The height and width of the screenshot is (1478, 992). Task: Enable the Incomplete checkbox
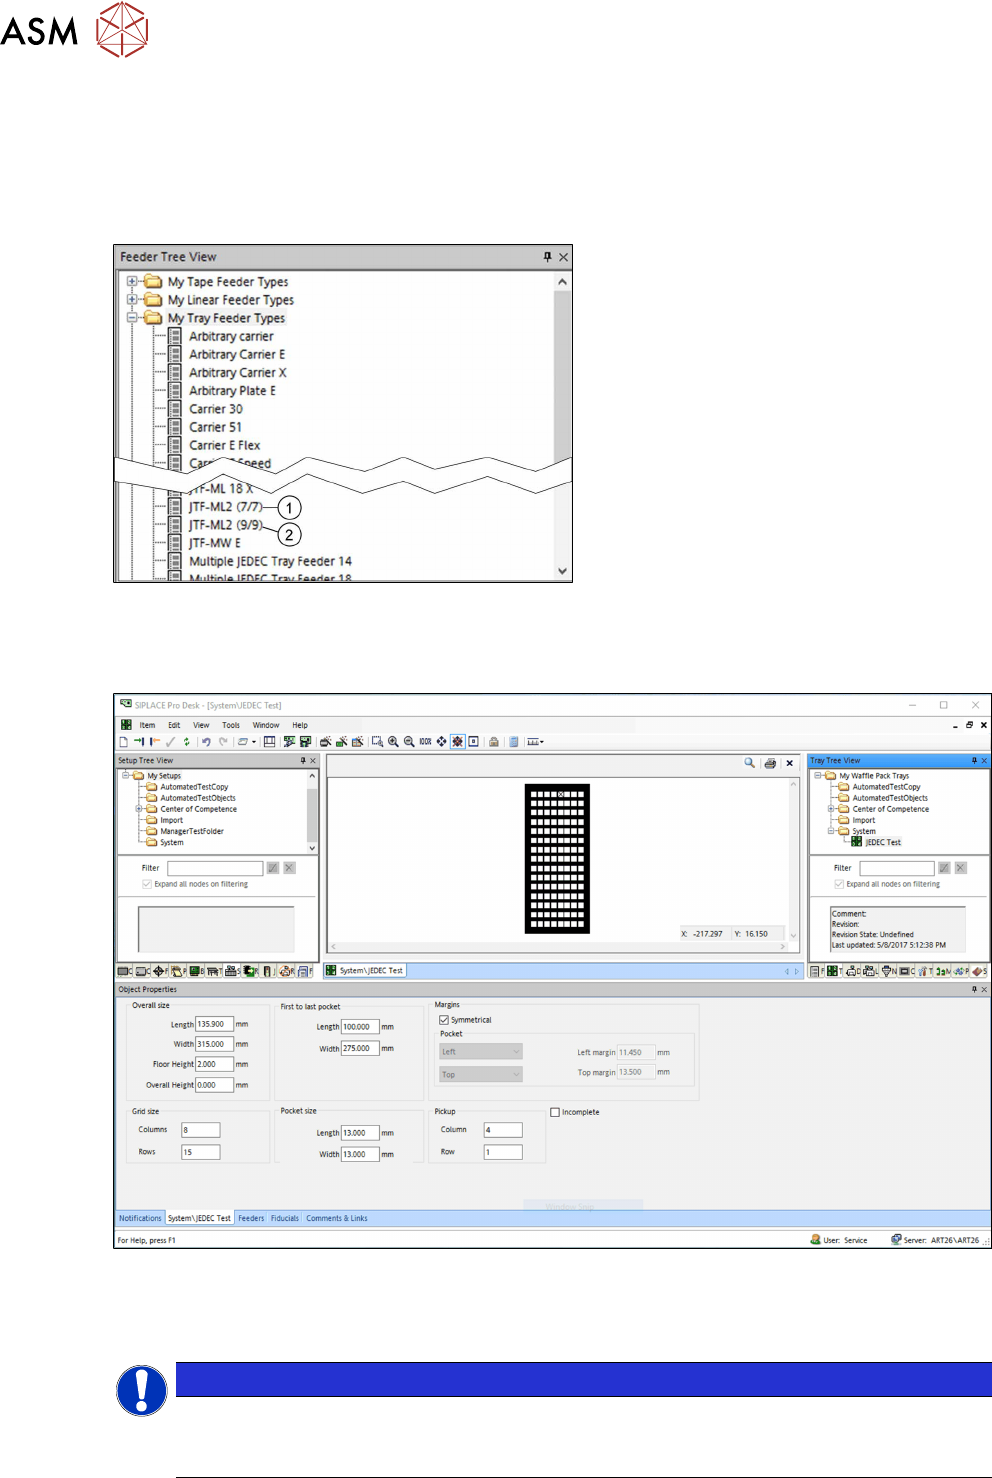555,1112
